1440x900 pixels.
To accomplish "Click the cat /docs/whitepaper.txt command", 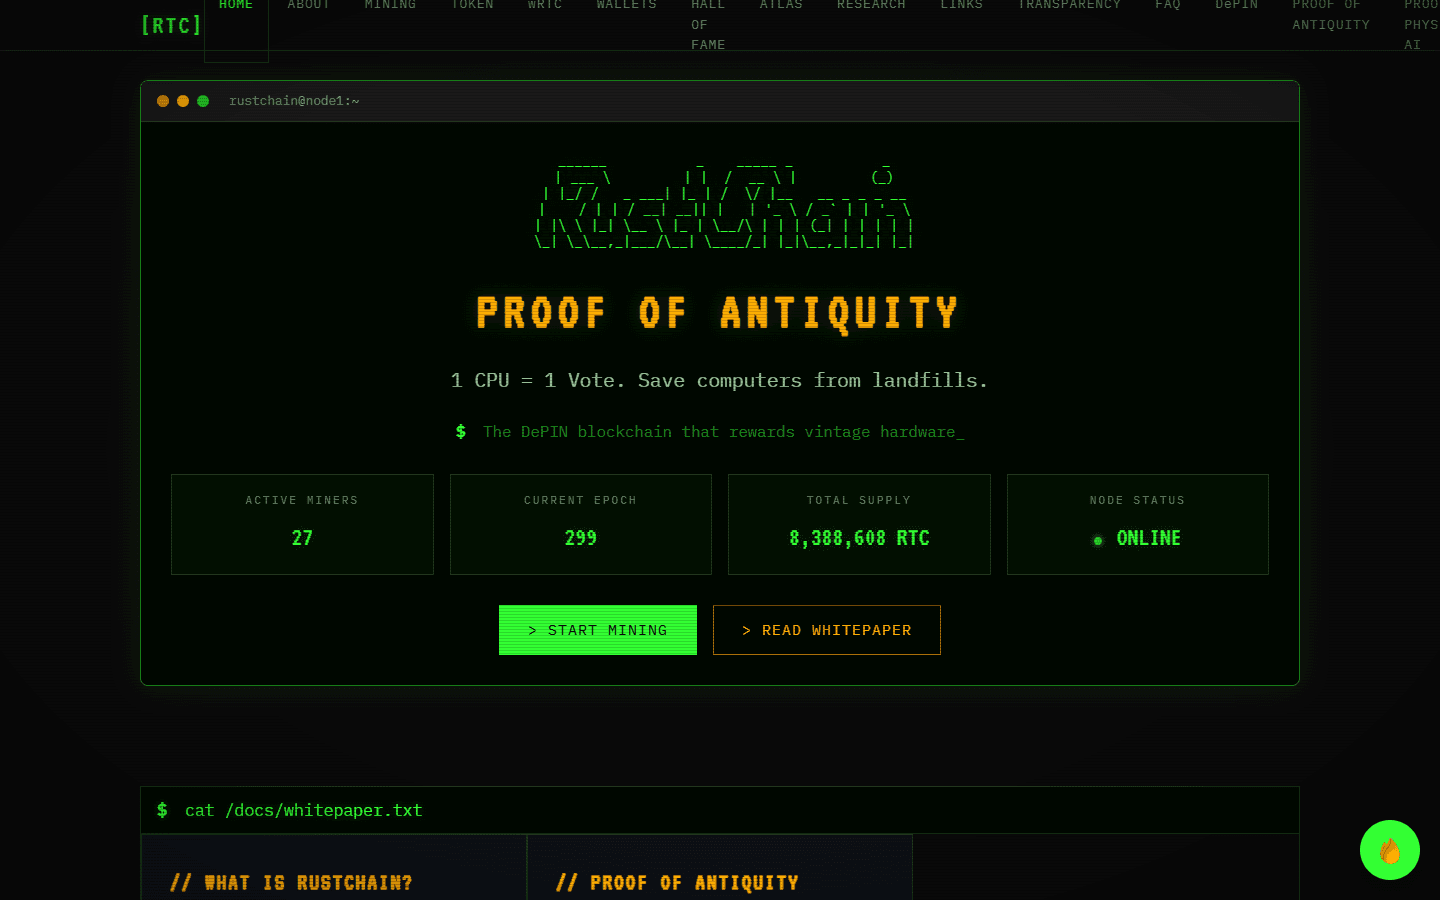I will (x=303, y=810).
